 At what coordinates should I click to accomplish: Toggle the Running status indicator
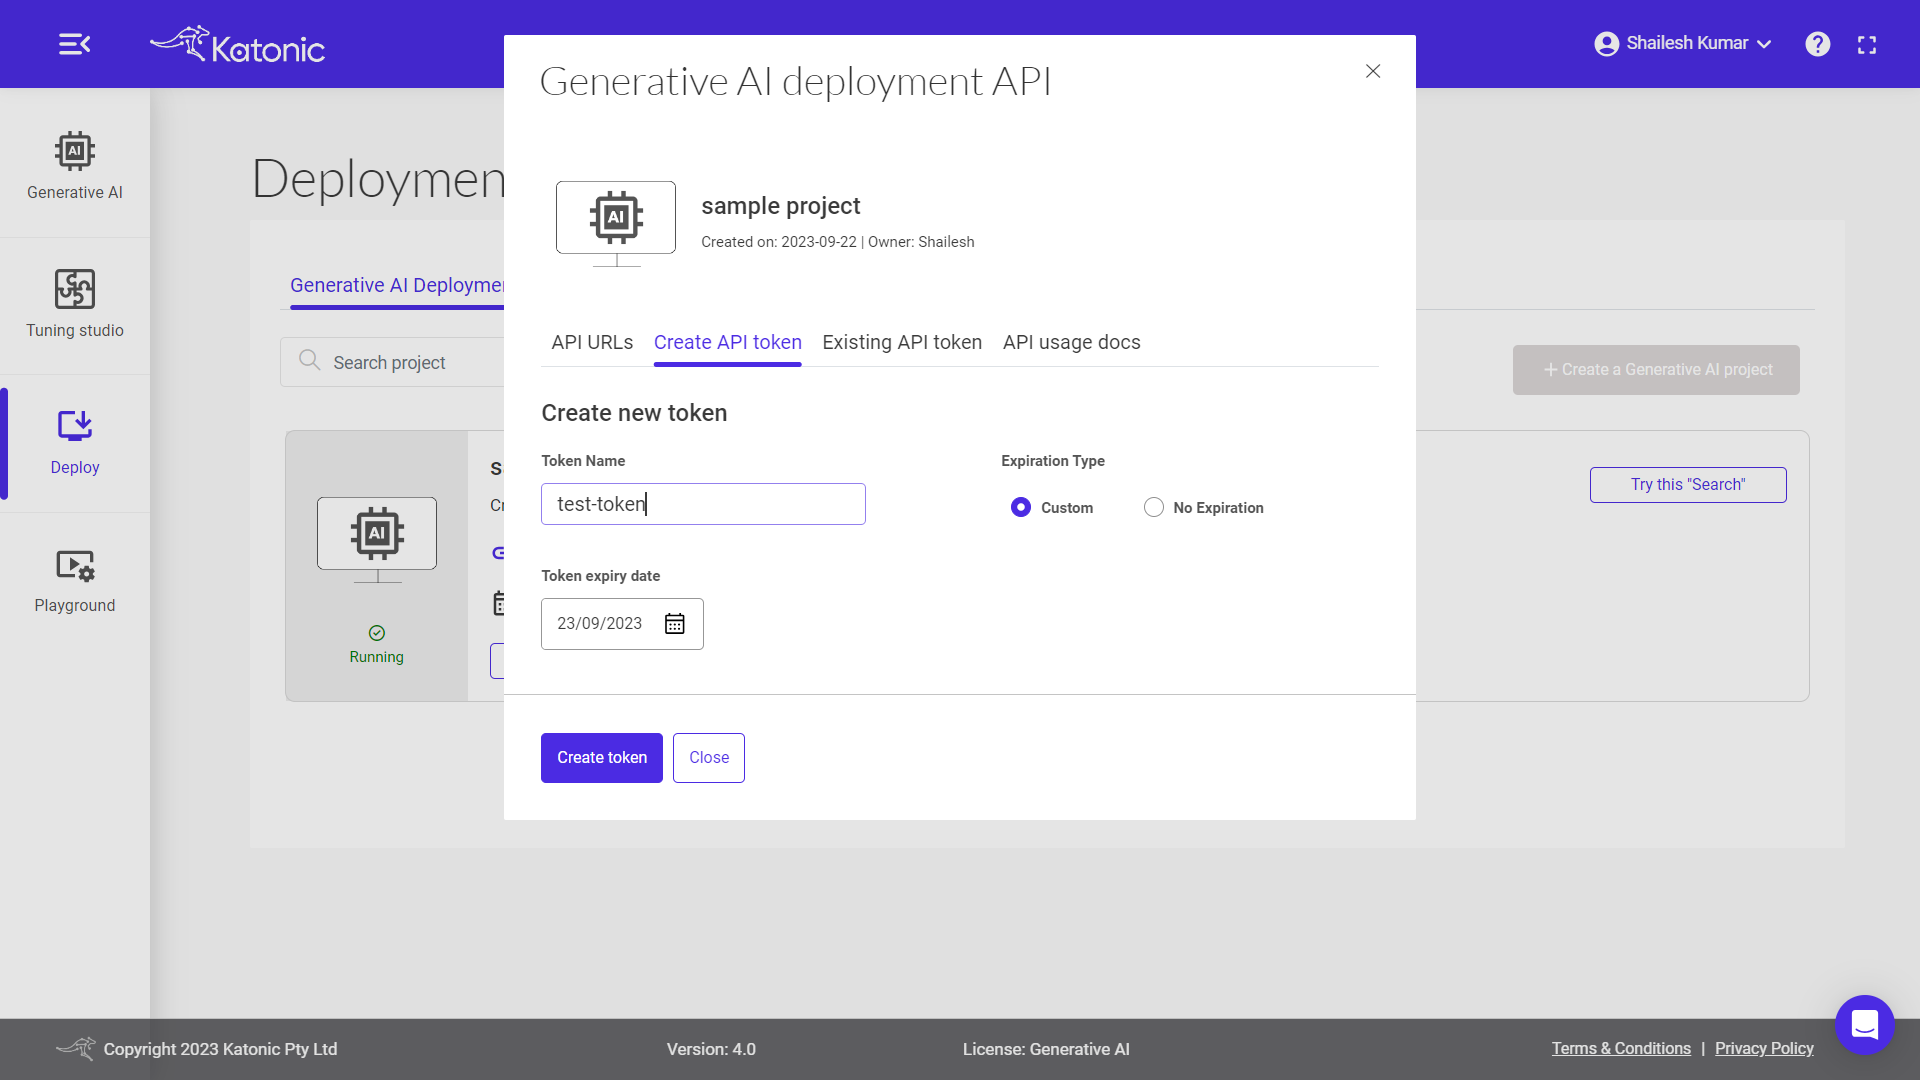coord(377,645)
